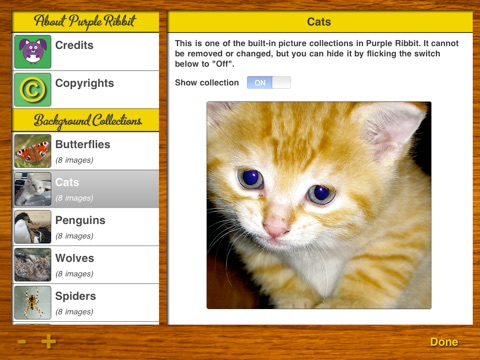This screenshot has height=360, width=480.
Task: Click the large kitten preview image
Action: coord(319,205)
